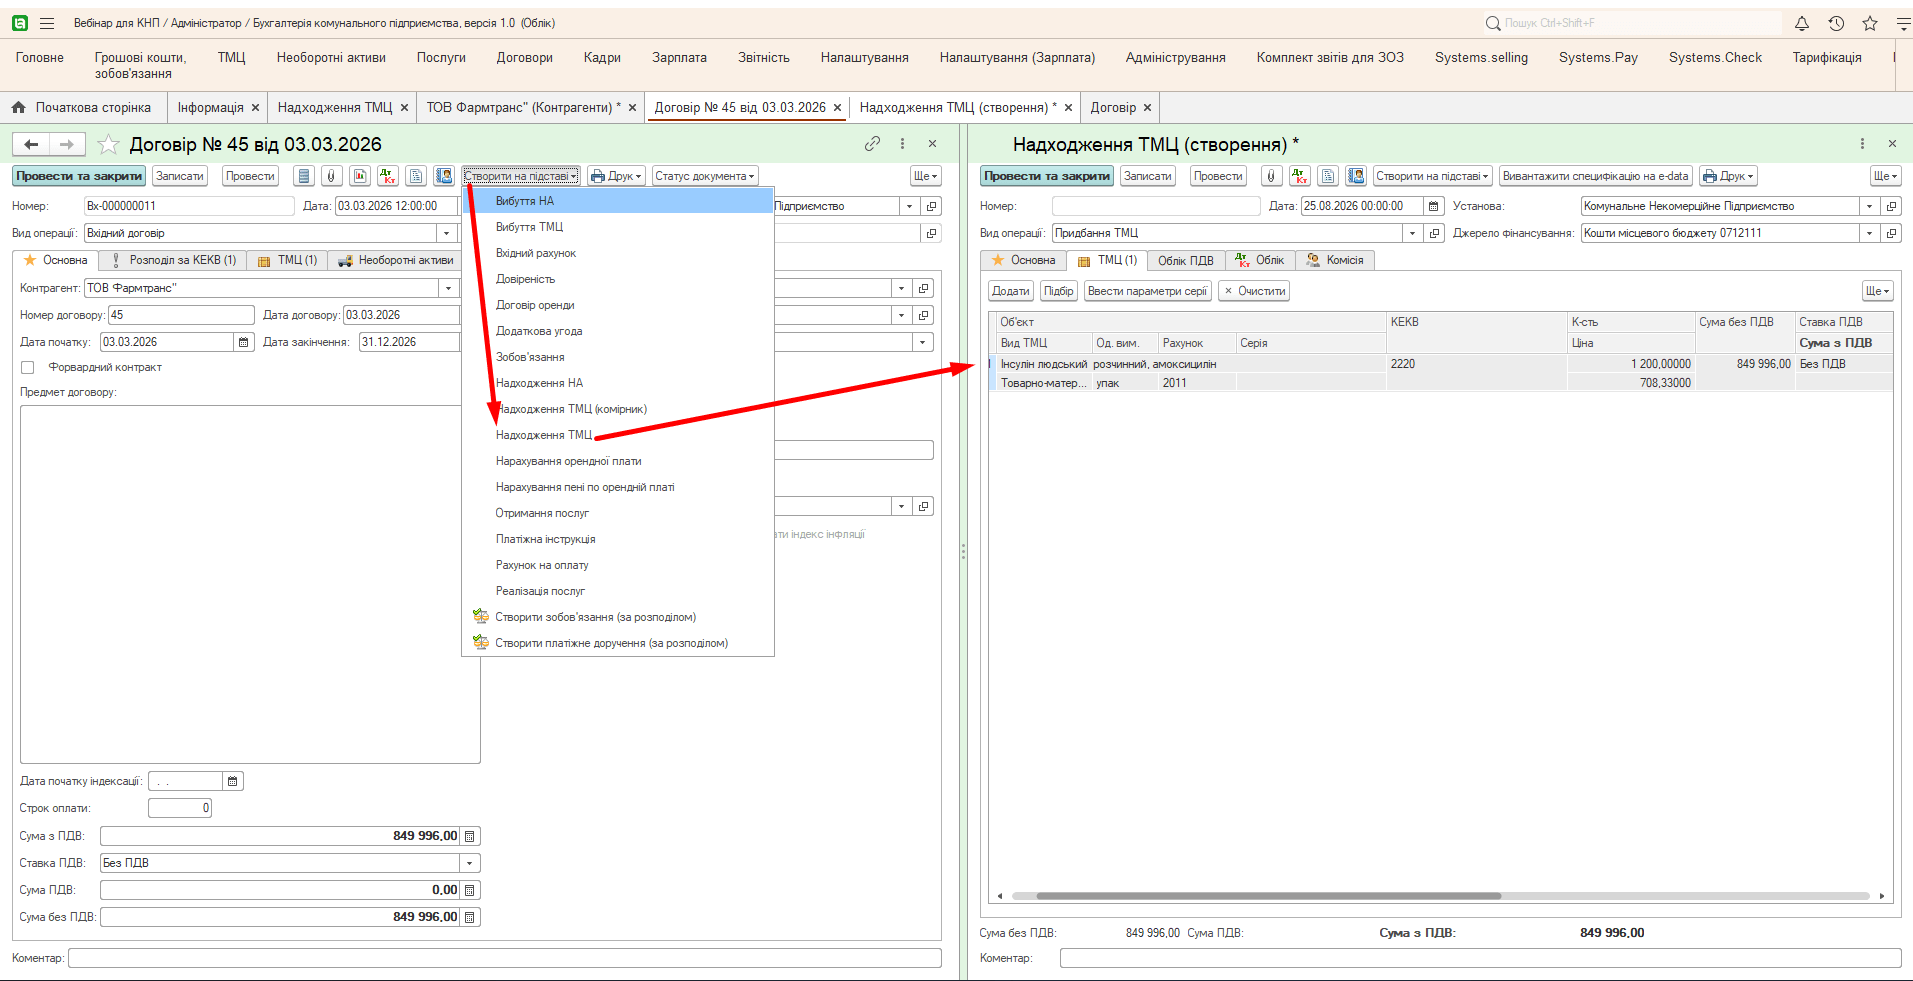Click the Додати button in ТМЦ table
This screenshot has width=1913, height=981.
[x=1010, y=291]
